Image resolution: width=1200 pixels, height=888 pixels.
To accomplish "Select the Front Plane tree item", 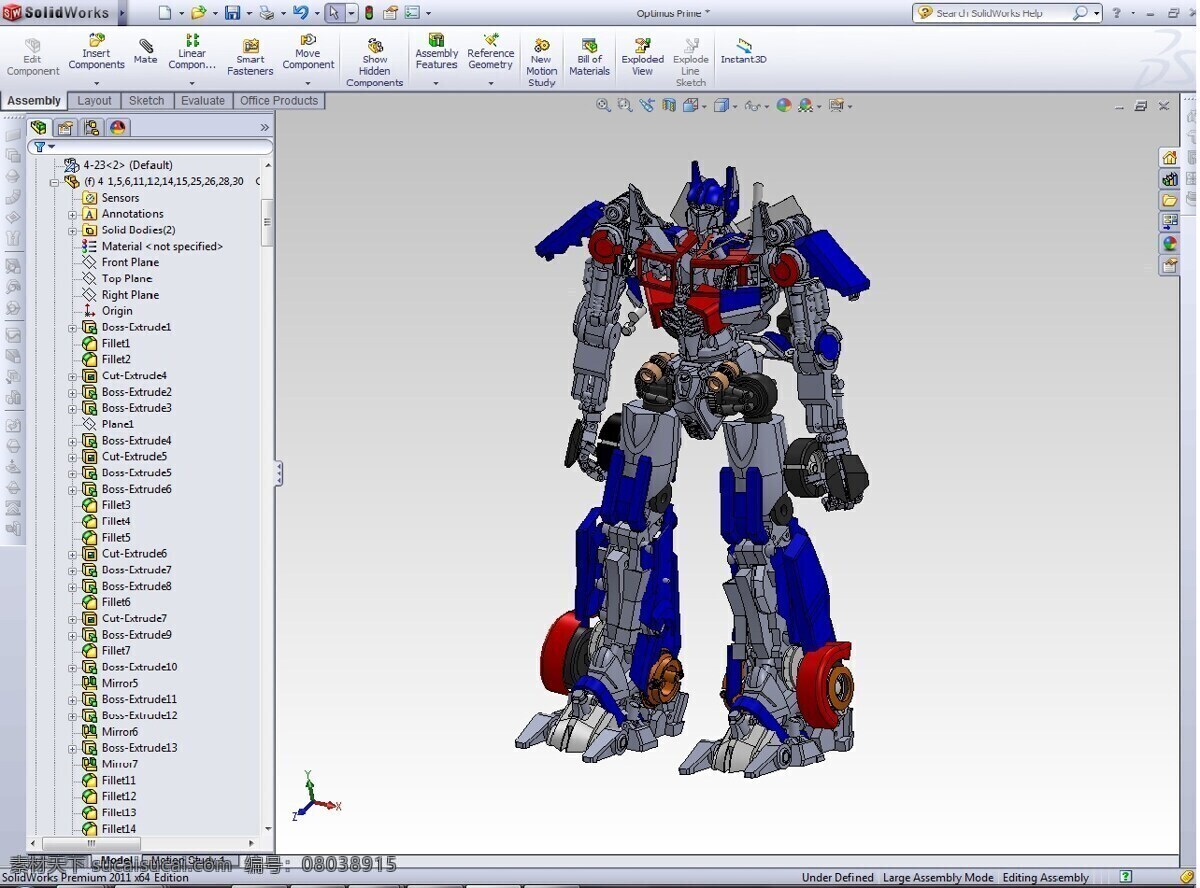I will tap(130, 263).
